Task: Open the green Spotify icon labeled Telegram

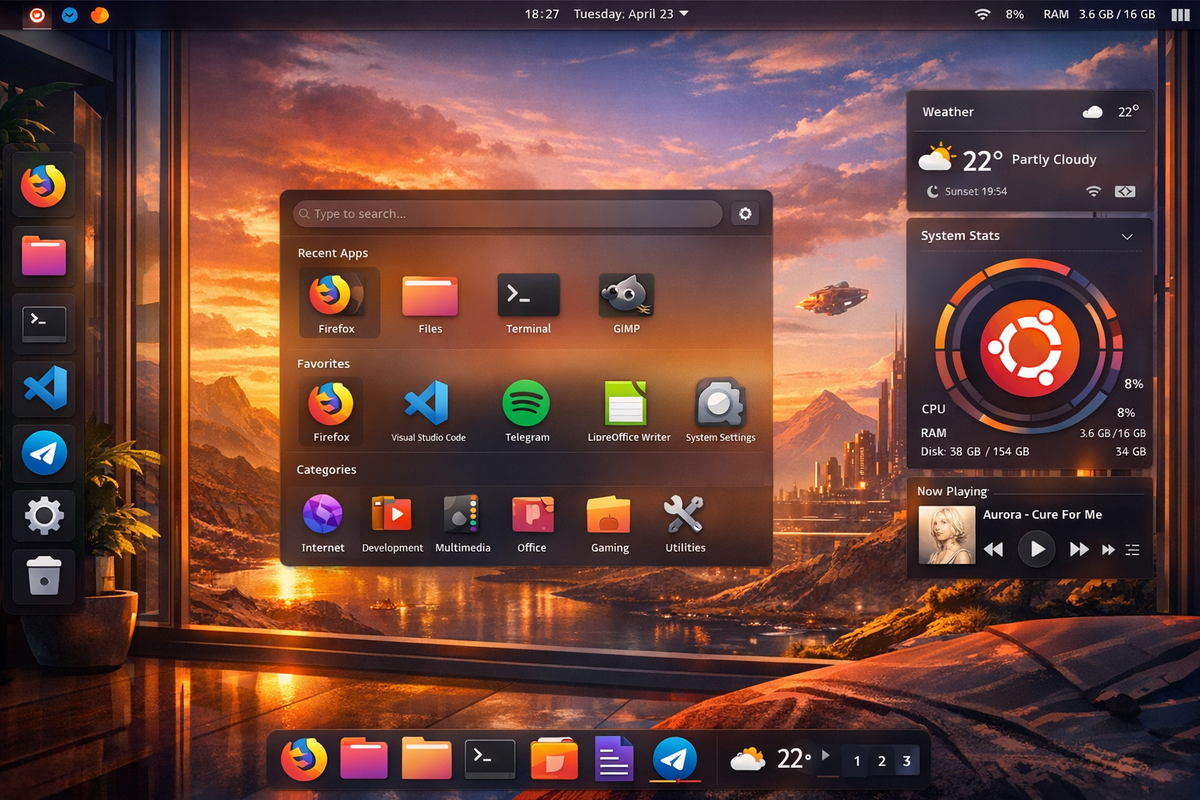Action: point(527,412)
